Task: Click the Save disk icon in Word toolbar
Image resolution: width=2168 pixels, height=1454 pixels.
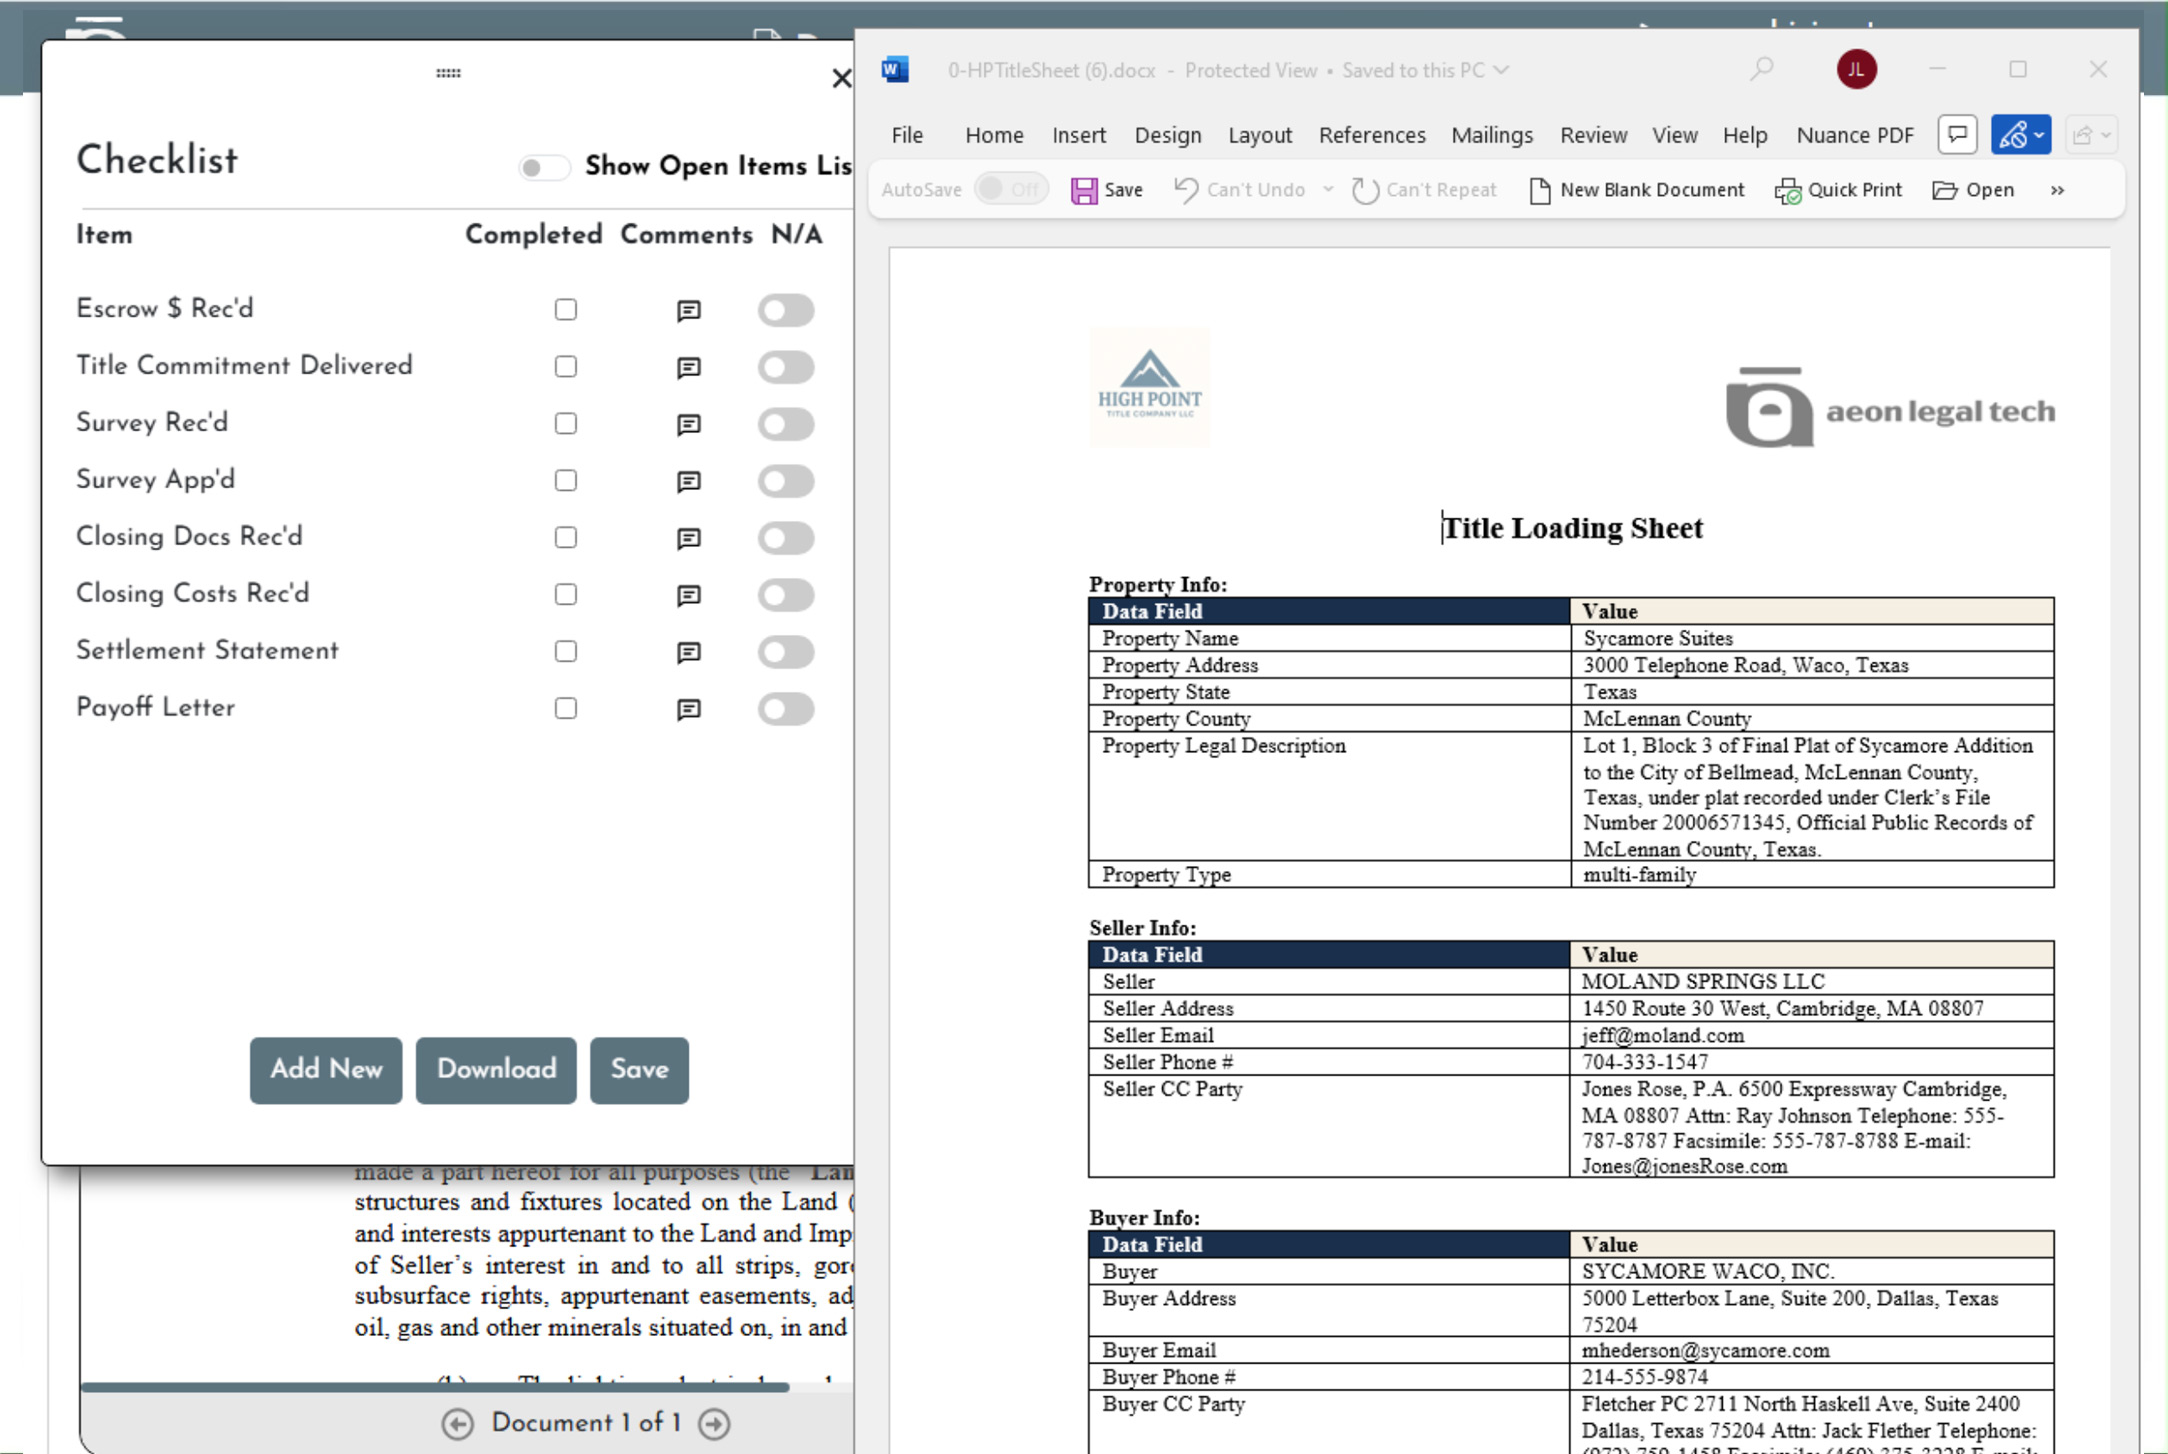Action: (1083, 190)
